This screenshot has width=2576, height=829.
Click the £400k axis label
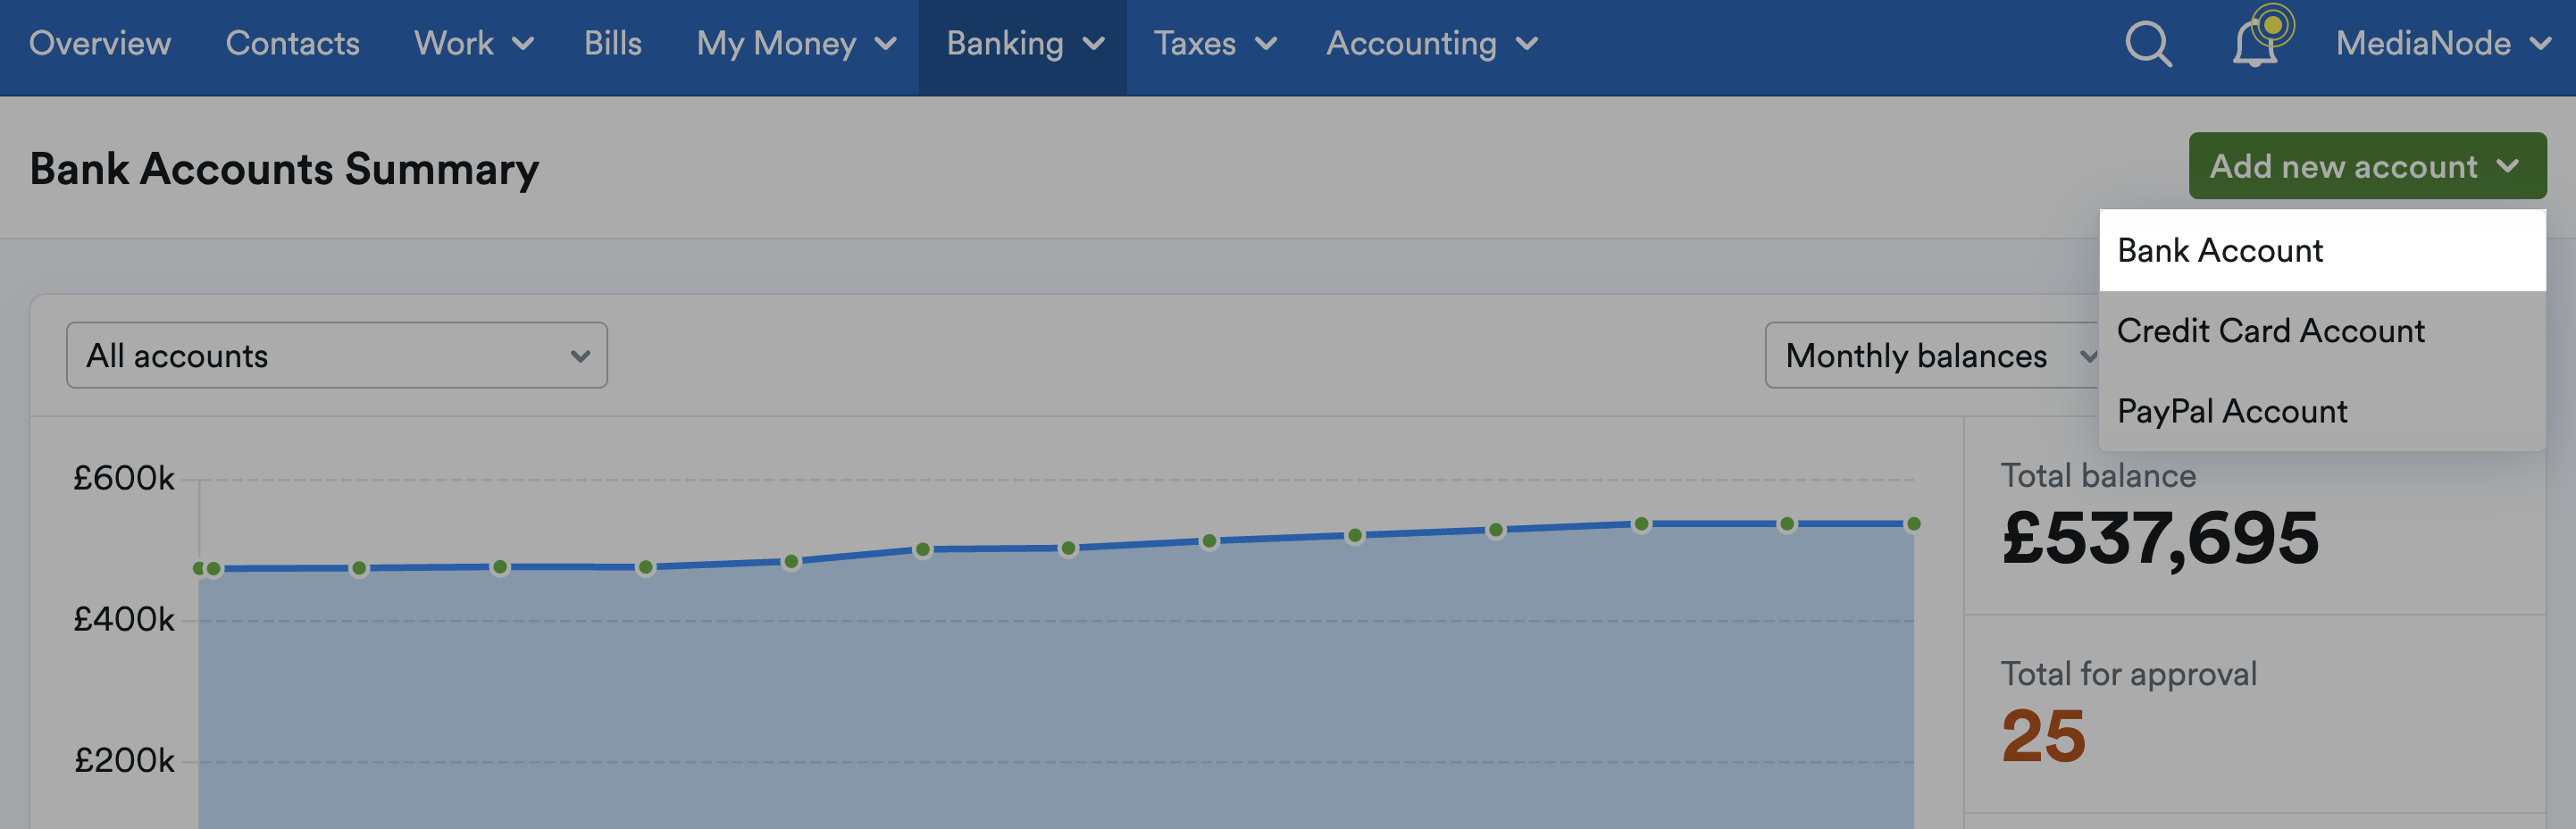[x=124, y=620]
